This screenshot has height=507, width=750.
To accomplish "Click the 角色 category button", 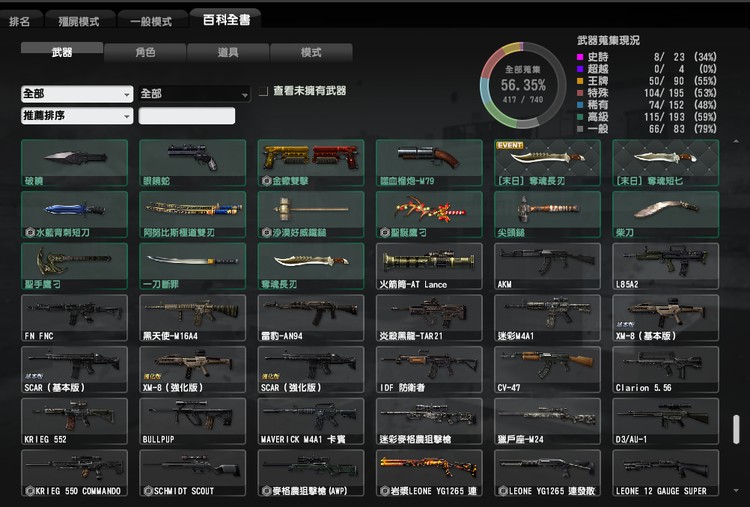I will point(145,52).
